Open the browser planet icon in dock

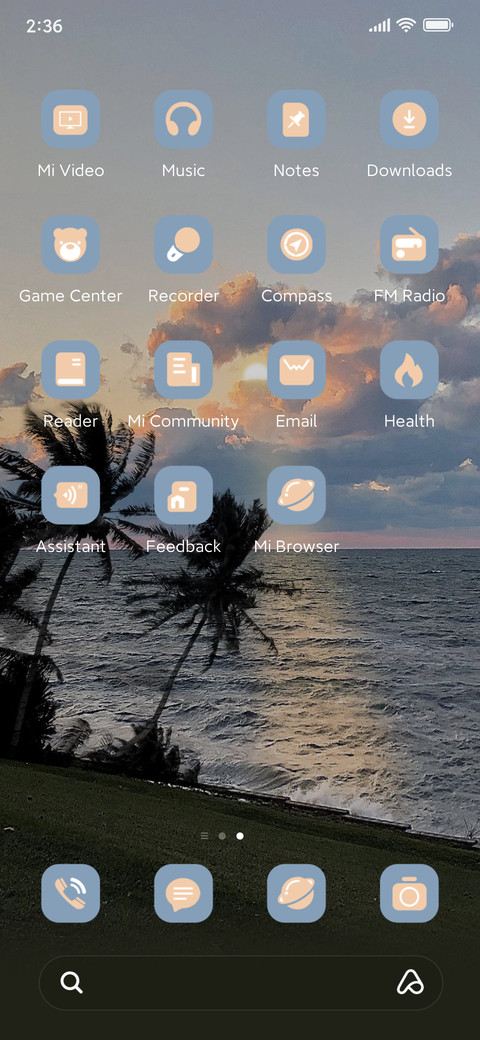[296, 893]
